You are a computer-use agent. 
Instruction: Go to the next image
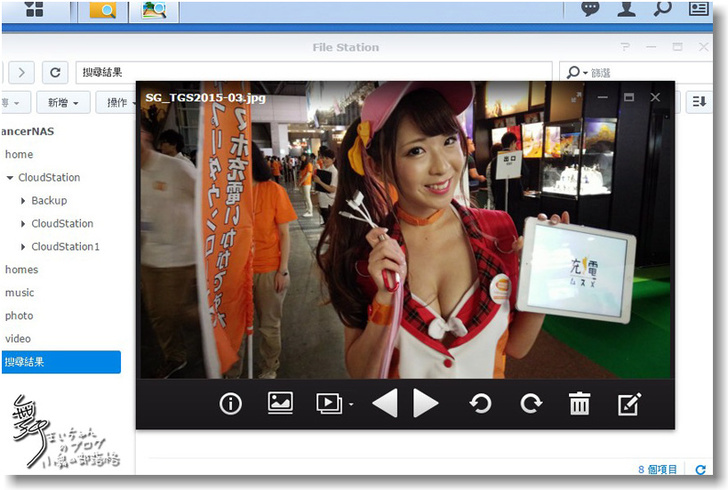pos(427,404)
